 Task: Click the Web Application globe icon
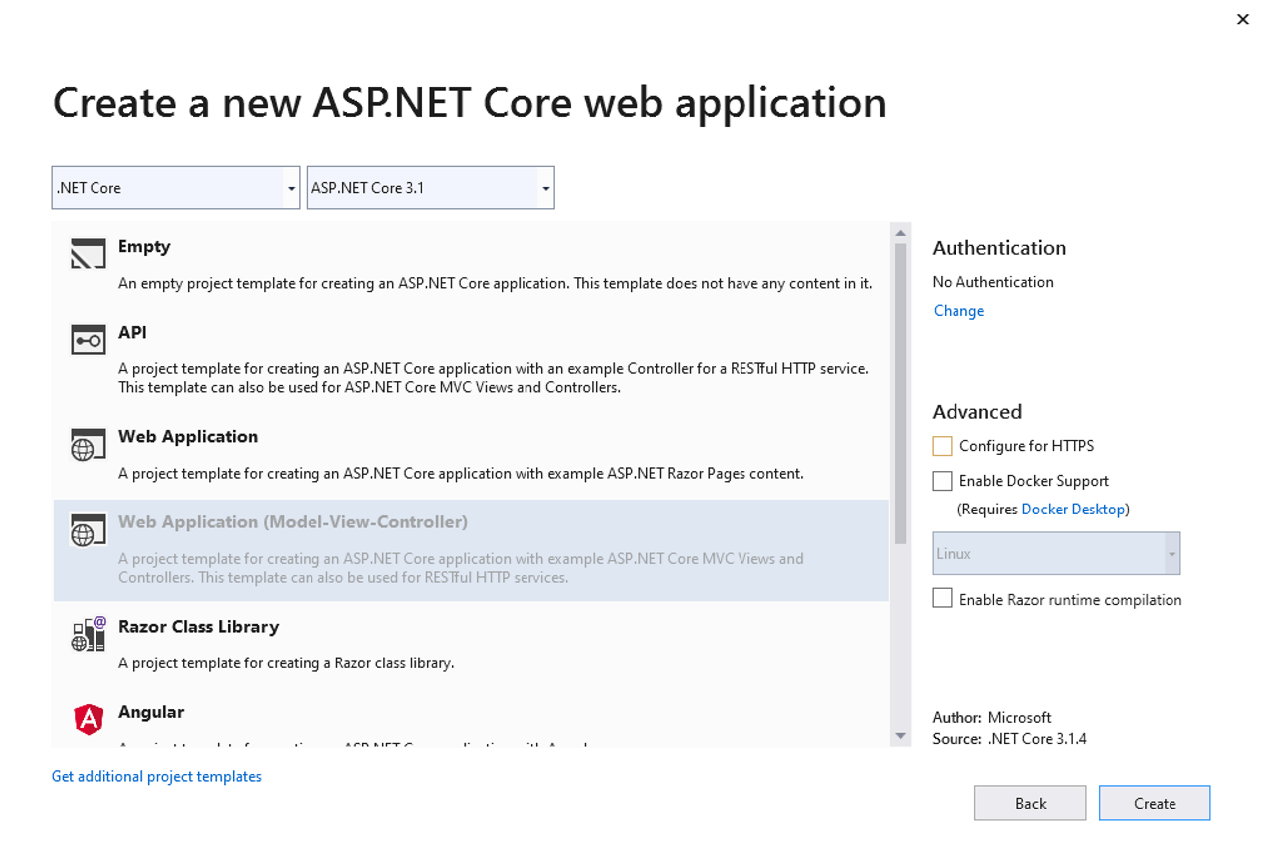click(x=88, y=445)
